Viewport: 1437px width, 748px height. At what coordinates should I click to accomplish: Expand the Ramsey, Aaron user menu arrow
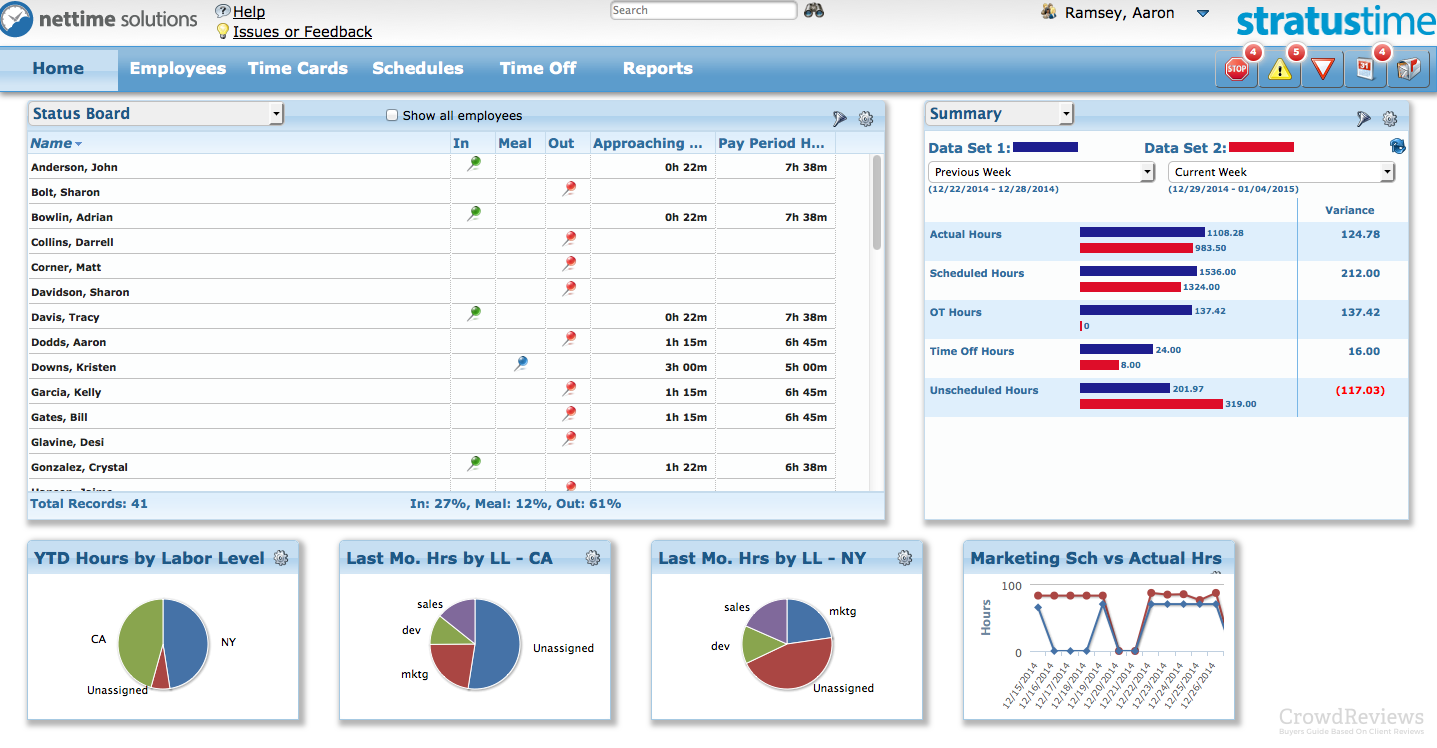(1203, 14)
